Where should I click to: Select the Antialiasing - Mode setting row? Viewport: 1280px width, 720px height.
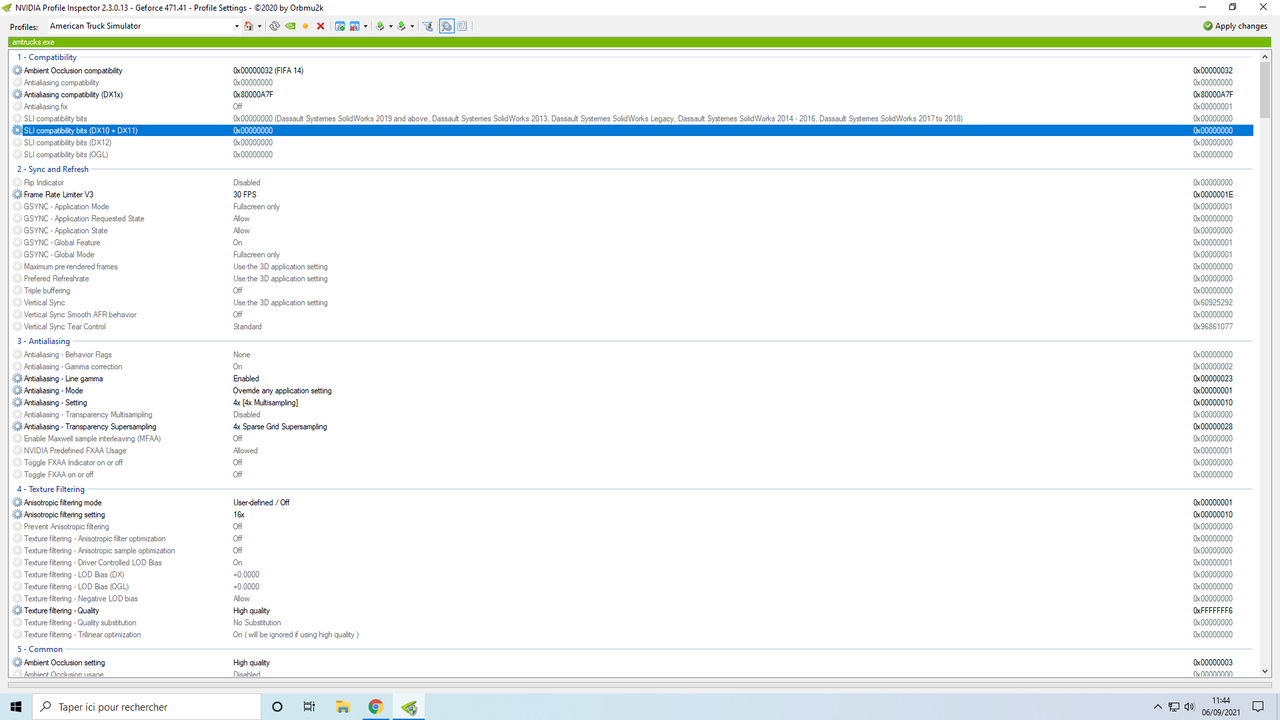pyautogui.click(x=633, y=391)
